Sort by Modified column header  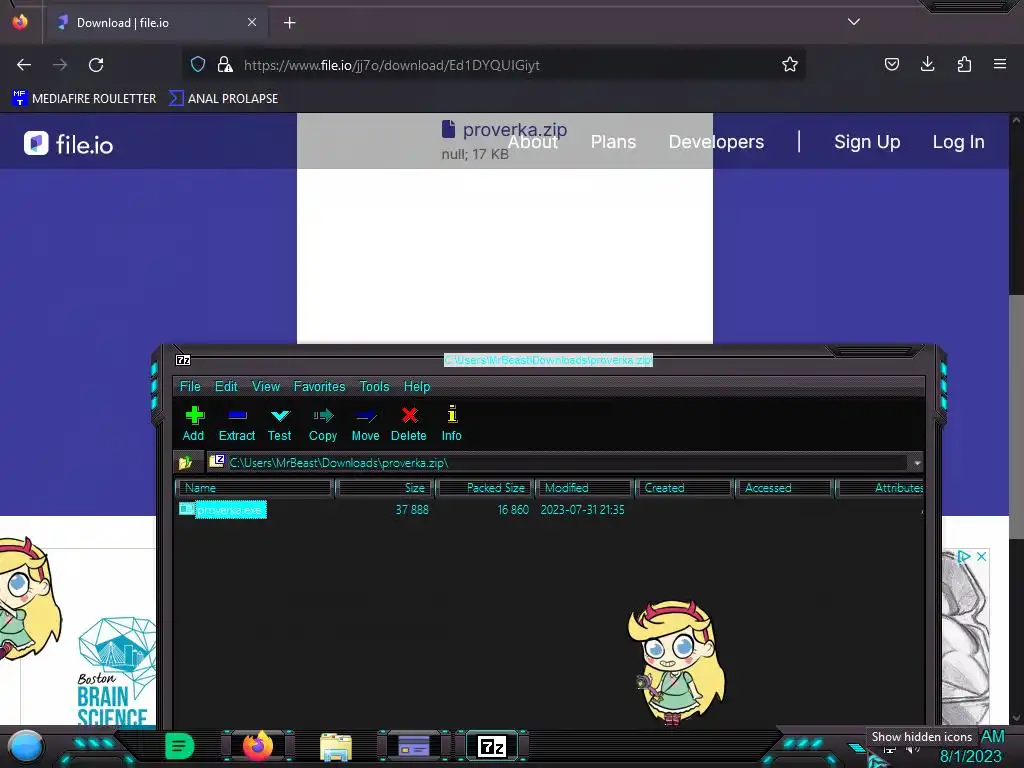[x=585, y=488]
